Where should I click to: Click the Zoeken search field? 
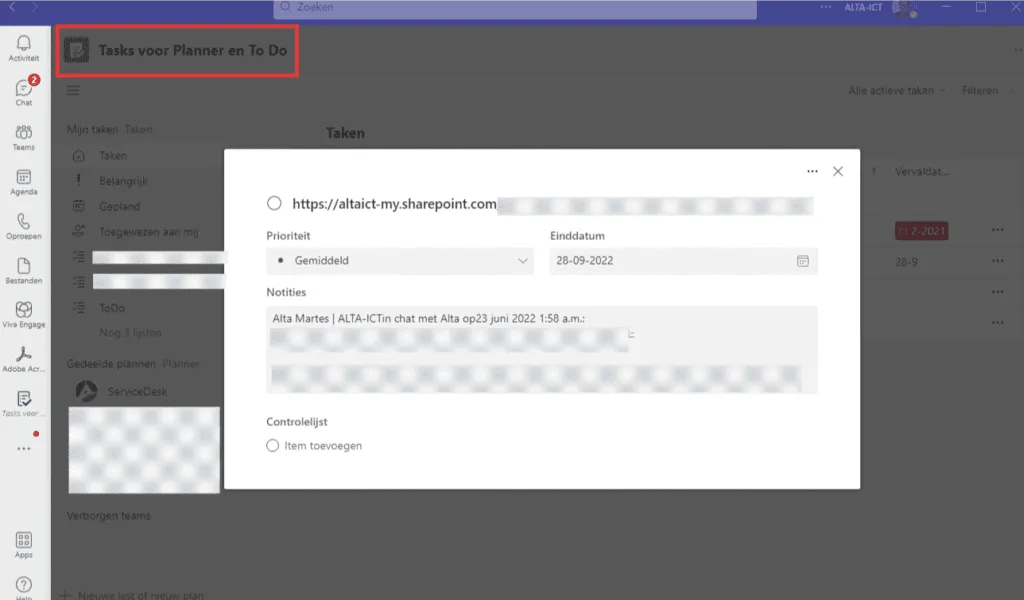click(515, 8)
